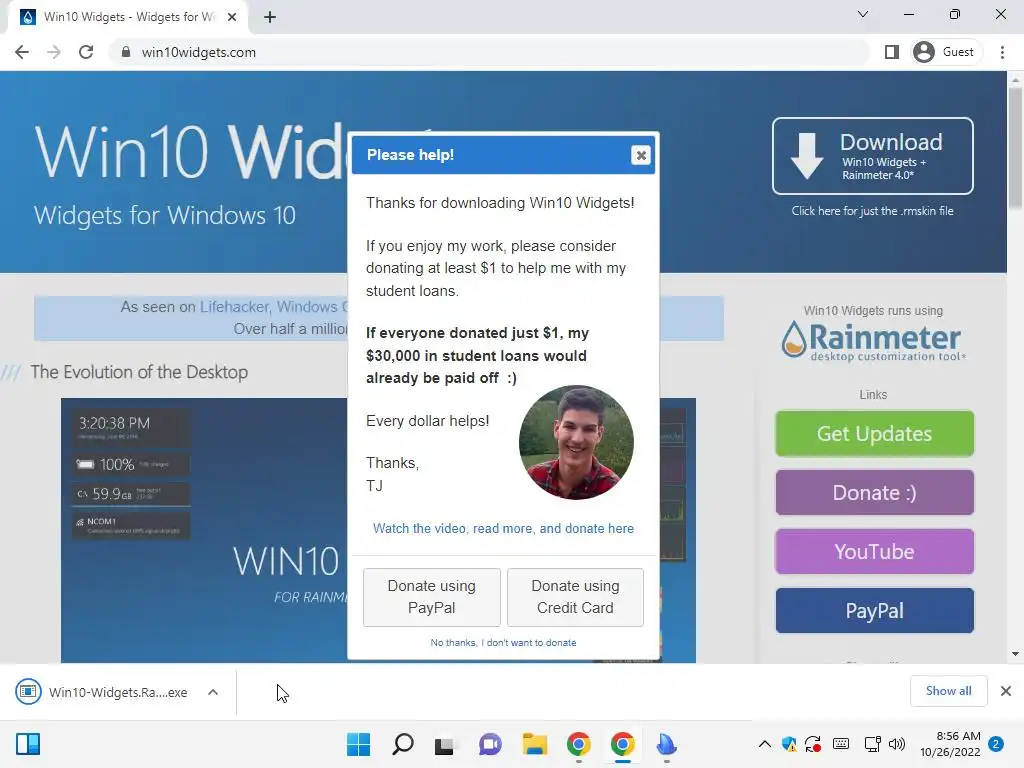Click the browser forward arrow

pyautogui.click(x=54, y=52)
